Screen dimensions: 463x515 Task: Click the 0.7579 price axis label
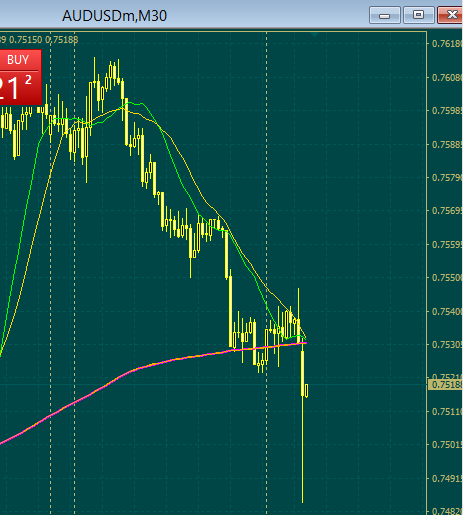447,178
